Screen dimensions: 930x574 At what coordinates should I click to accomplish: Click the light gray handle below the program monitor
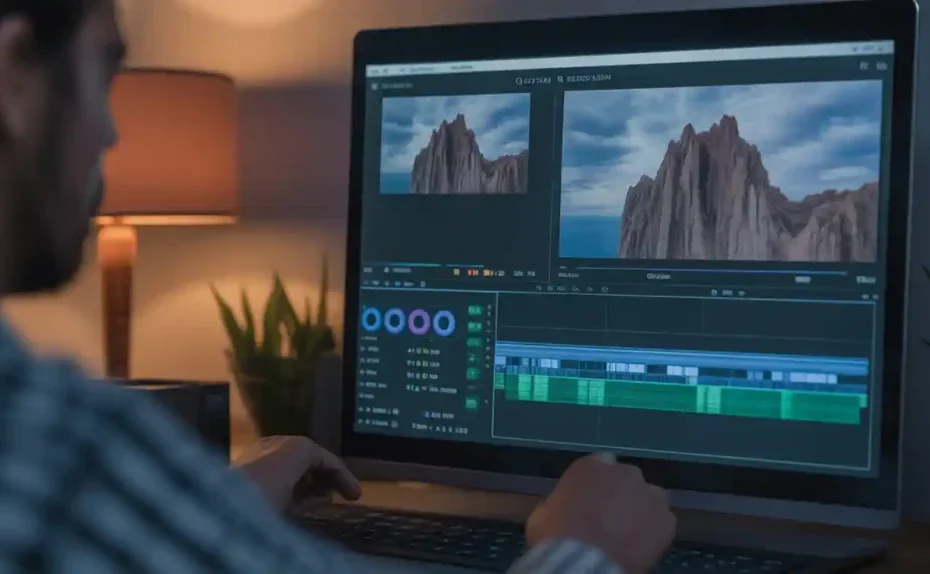pyautogui.click(x=802, y=279)
